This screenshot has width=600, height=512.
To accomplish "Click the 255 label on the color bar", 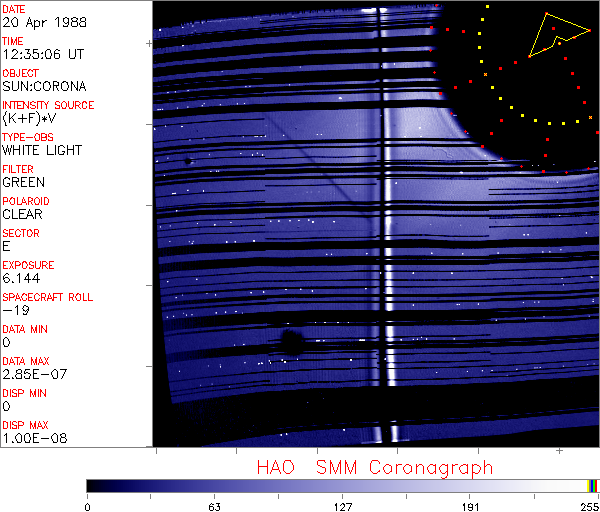I will 588,505.
